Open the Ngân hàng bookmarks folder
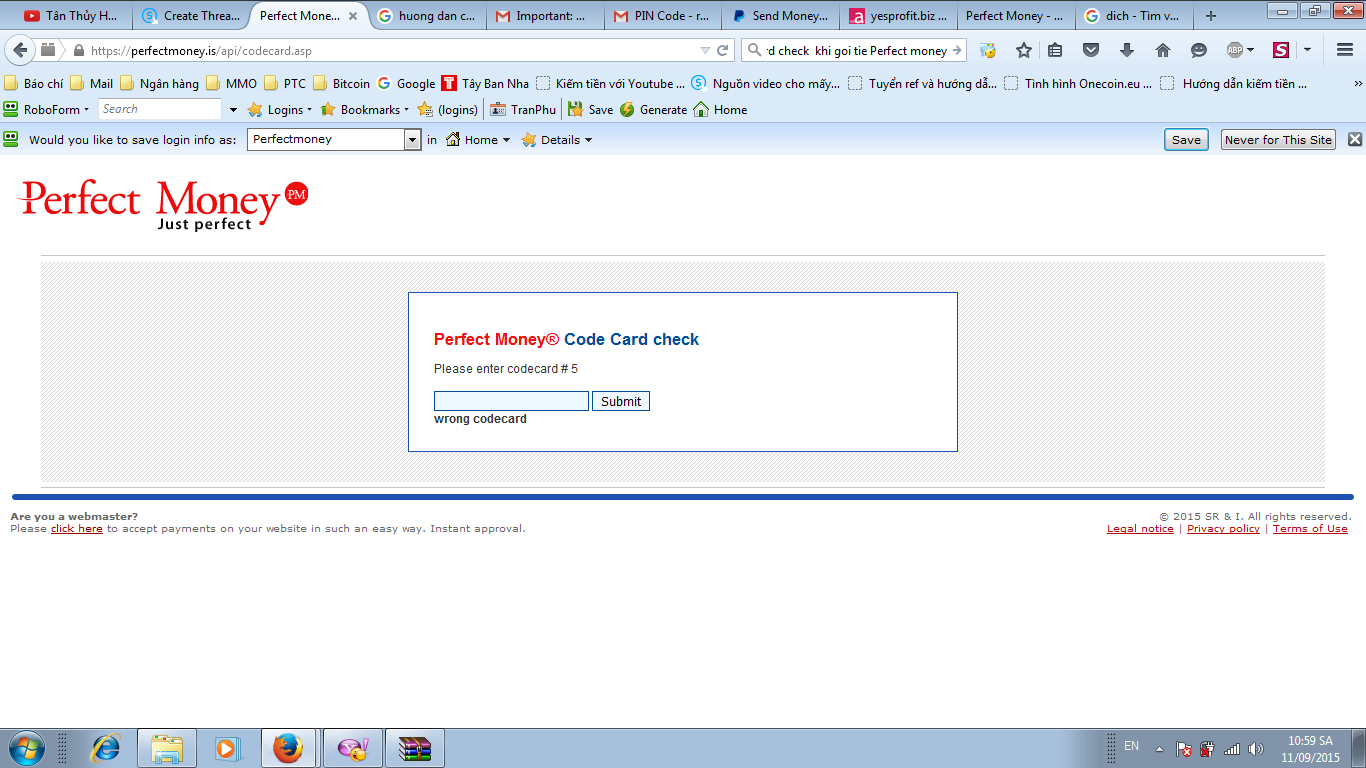Screen dimensions: 1366x768 point(159,84)
